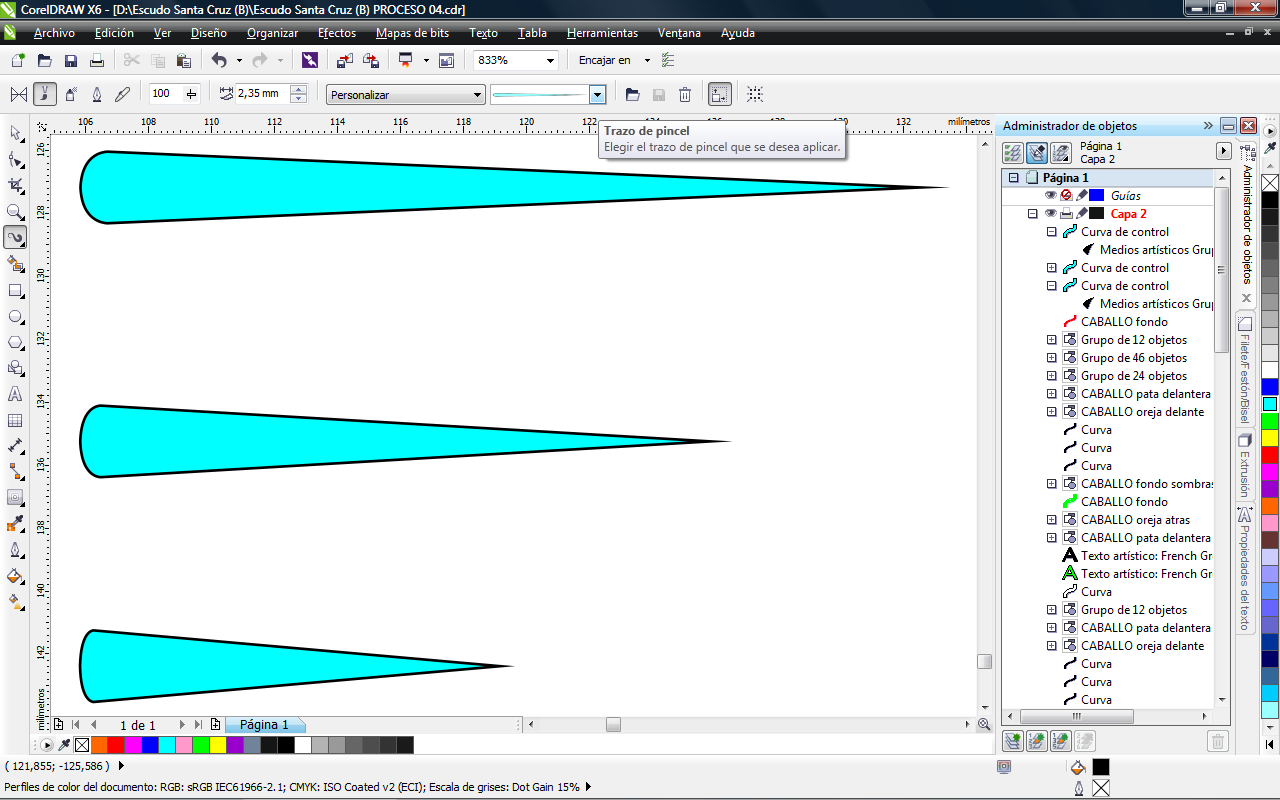Choose the Sprayer artistic media mode
1280x800 pixels.
(71, 94)
